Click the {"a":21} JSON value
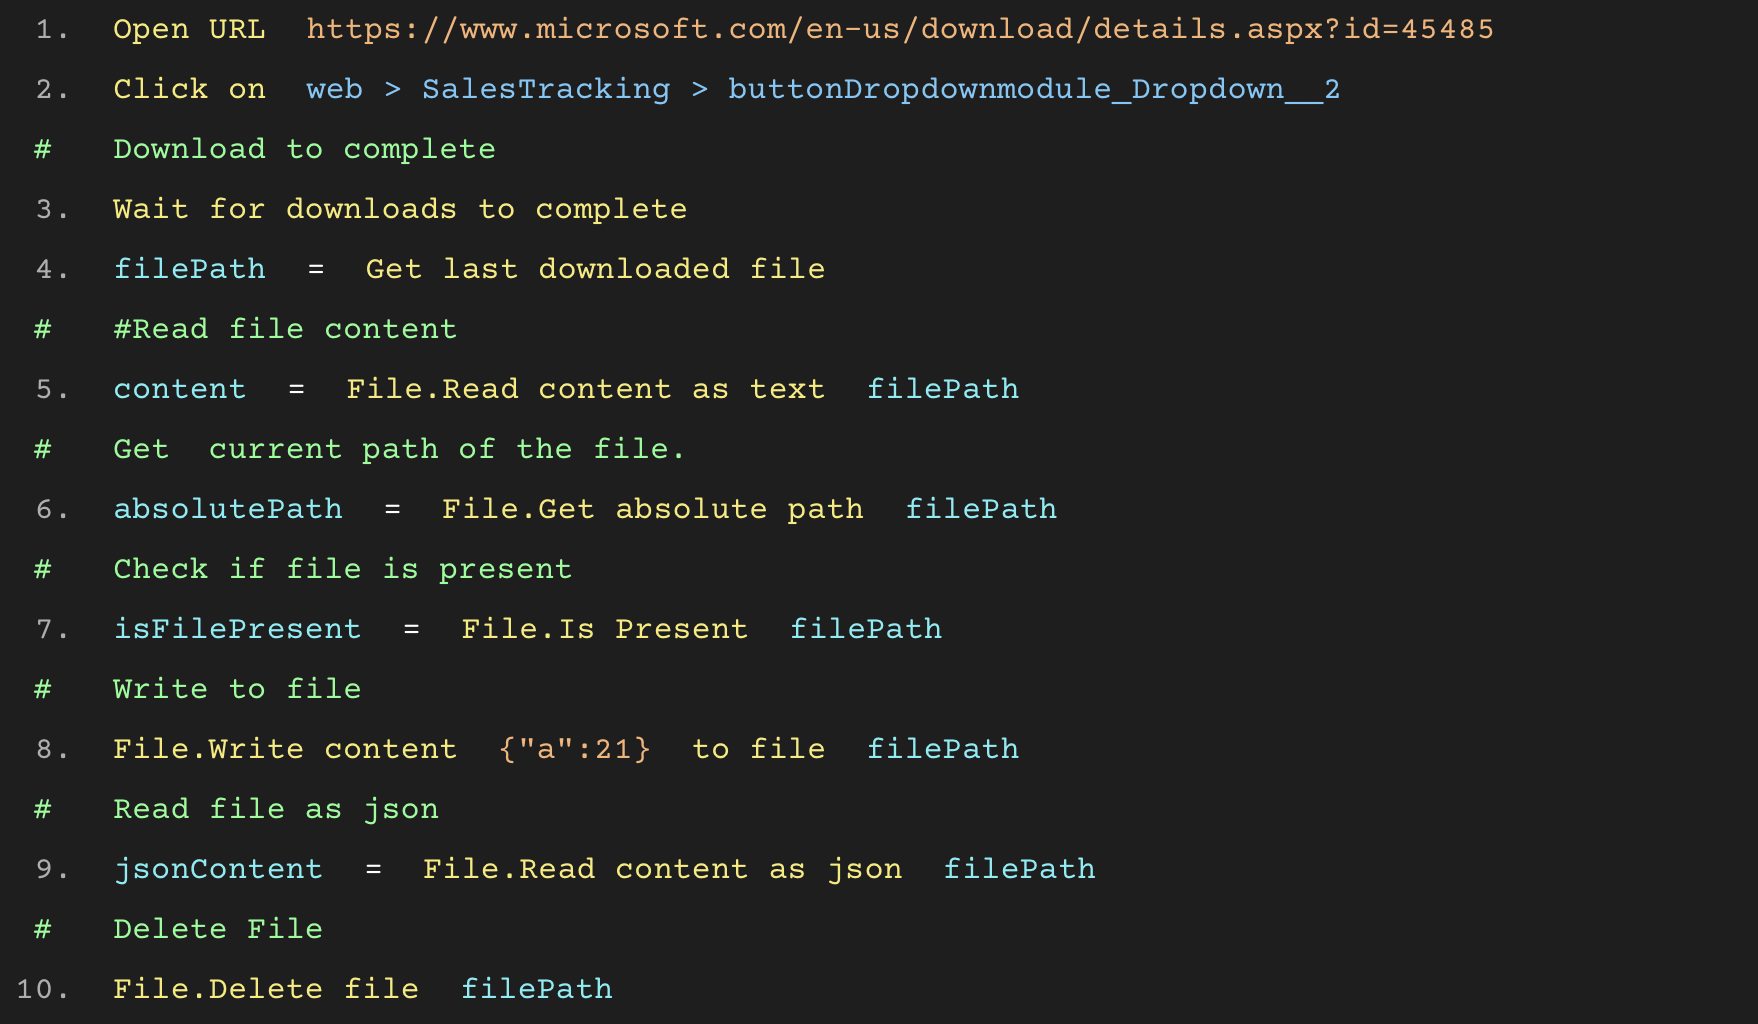The image size is (1758, 1024). point(574,749)
